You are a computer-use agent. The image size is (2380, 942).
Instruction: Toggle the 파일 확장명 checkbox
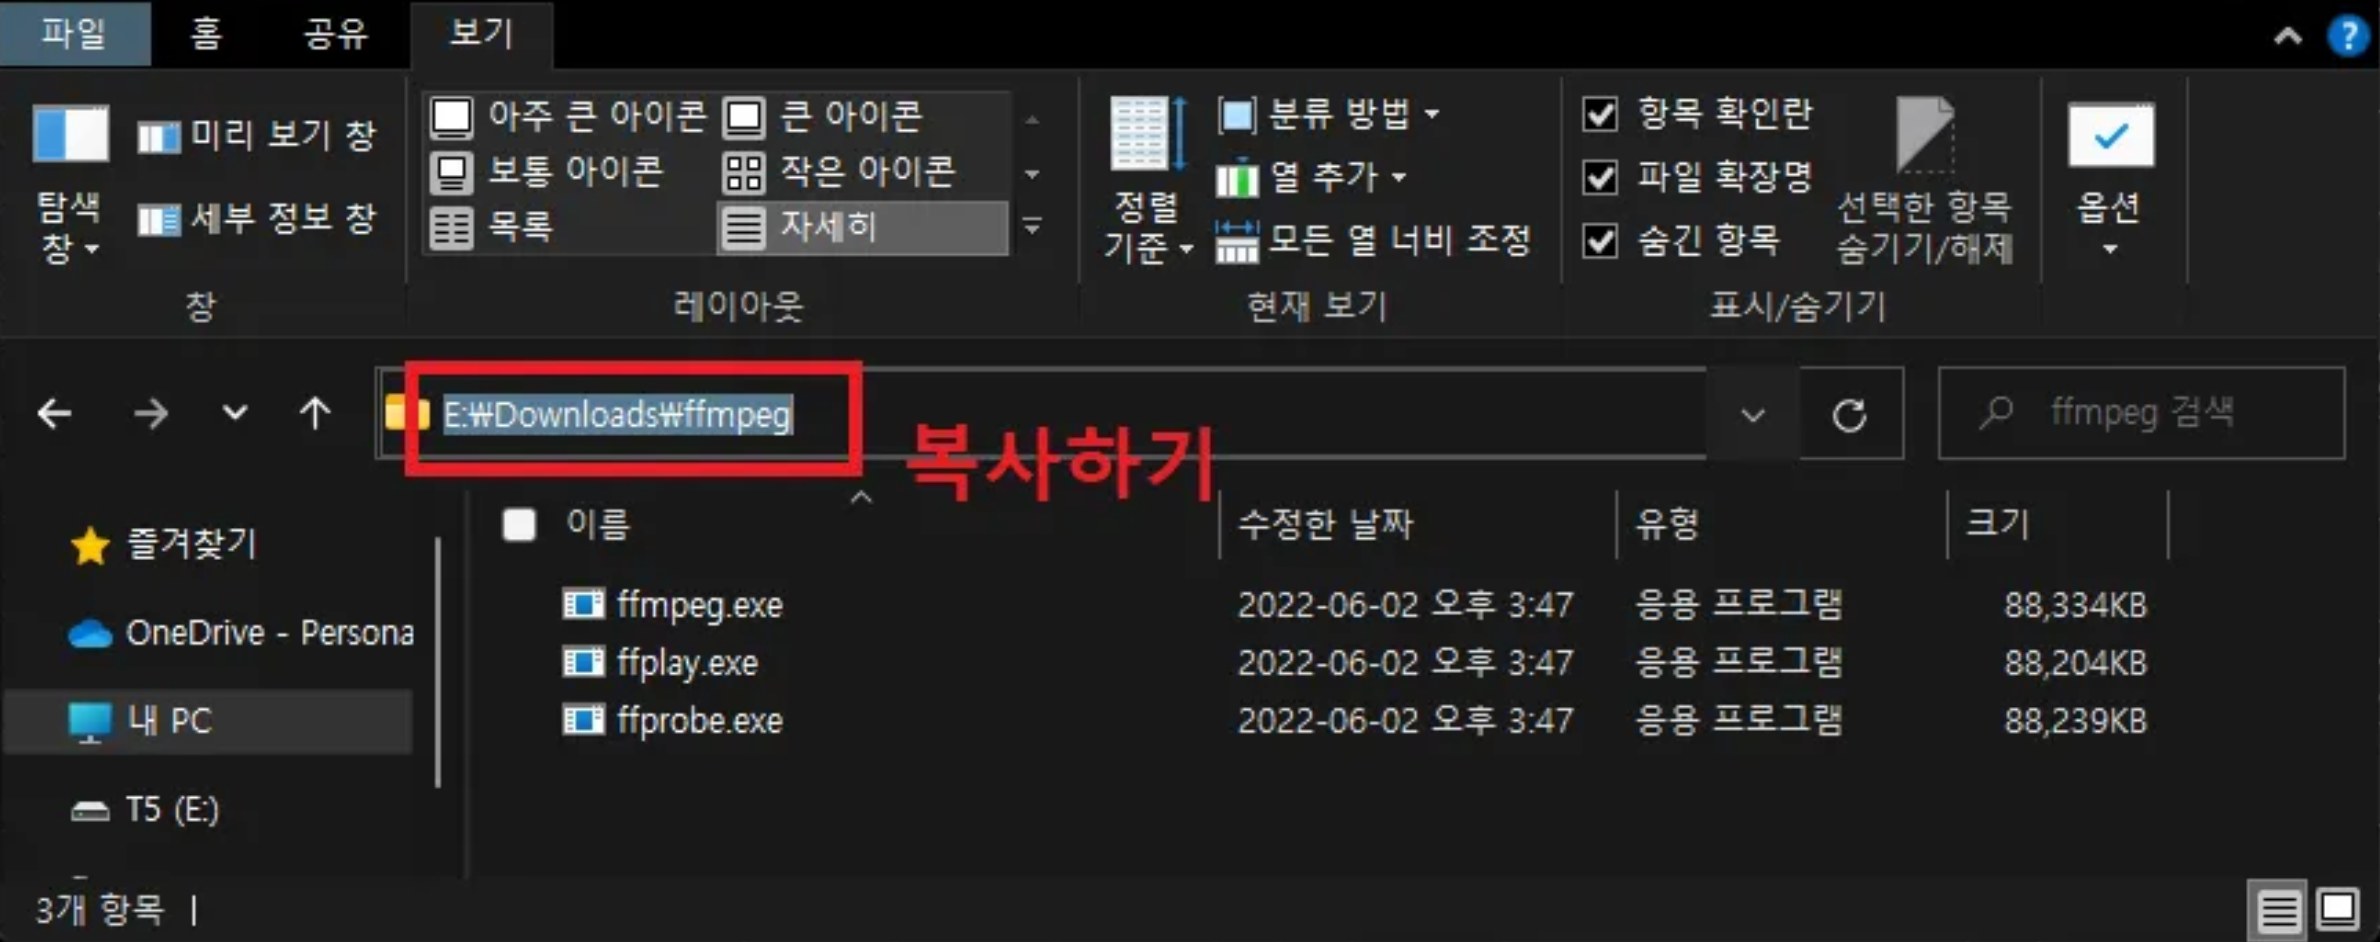point(1600,177)
